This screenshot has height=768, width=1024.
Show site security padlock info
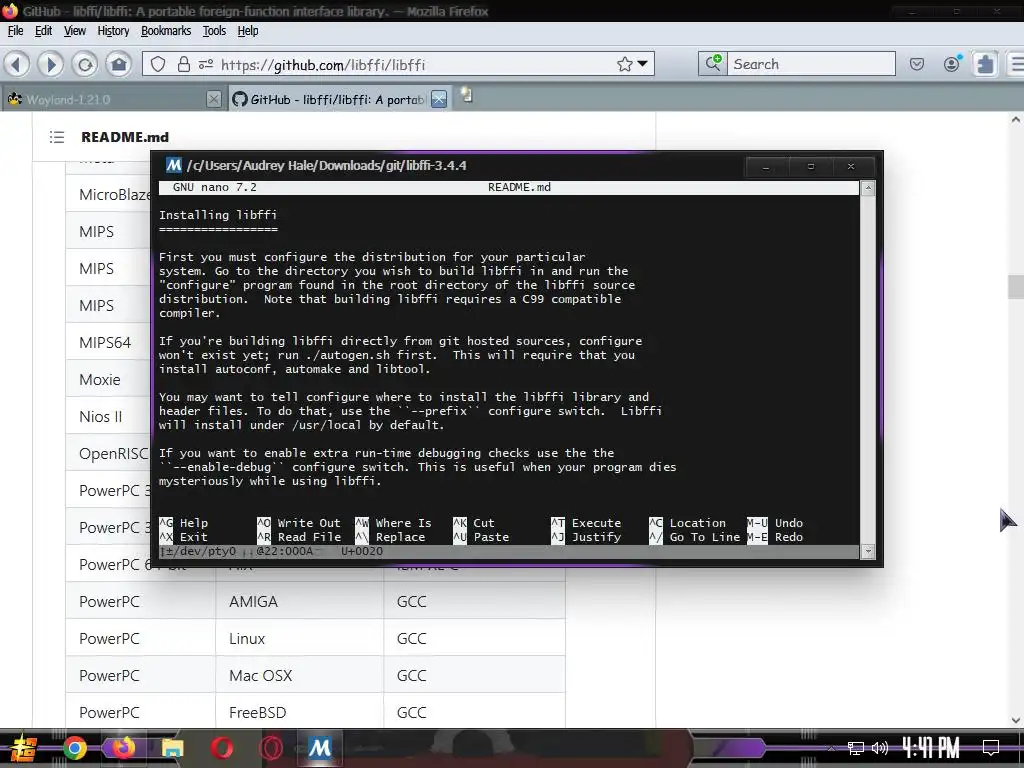184,64
